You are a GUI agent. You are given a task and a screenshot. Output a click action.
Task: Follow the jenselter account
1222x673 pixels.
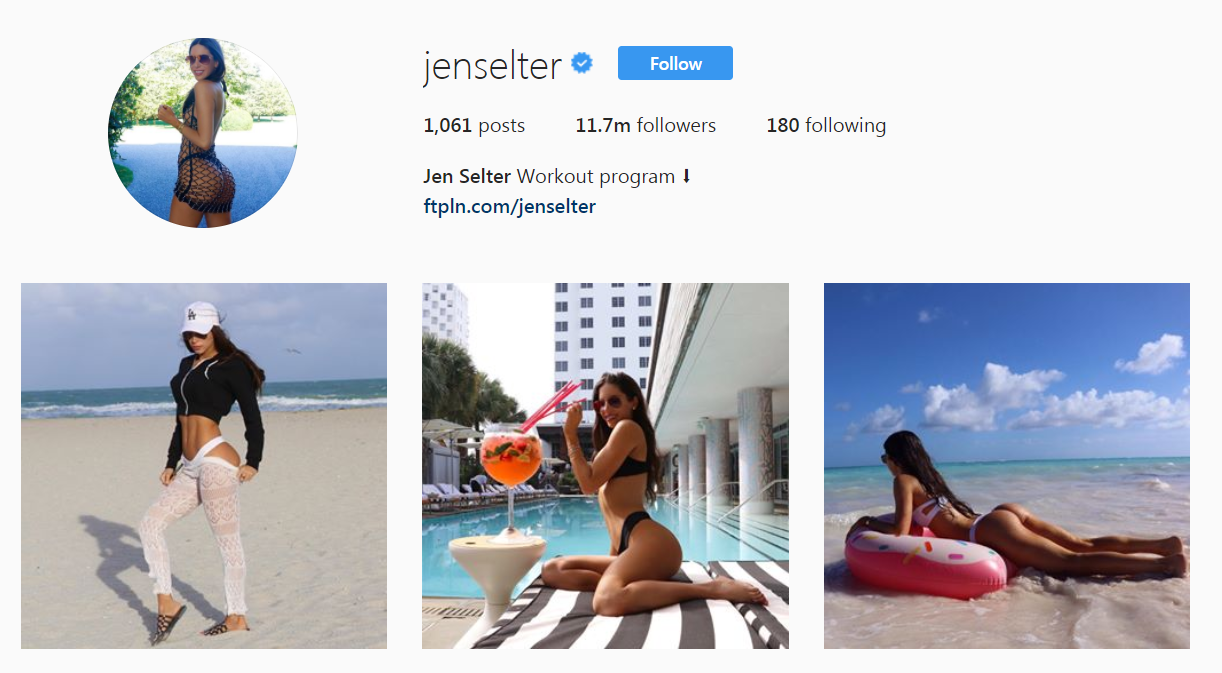click(x=675, y=63)
